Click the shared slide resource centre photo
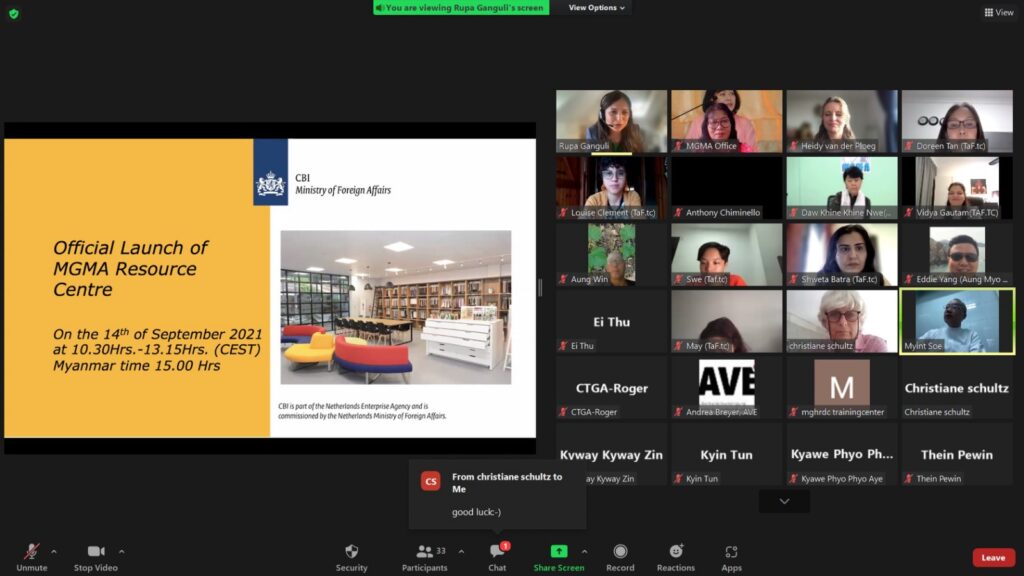Viewport: 1024px width, 576px height. (x=396, y=307)
